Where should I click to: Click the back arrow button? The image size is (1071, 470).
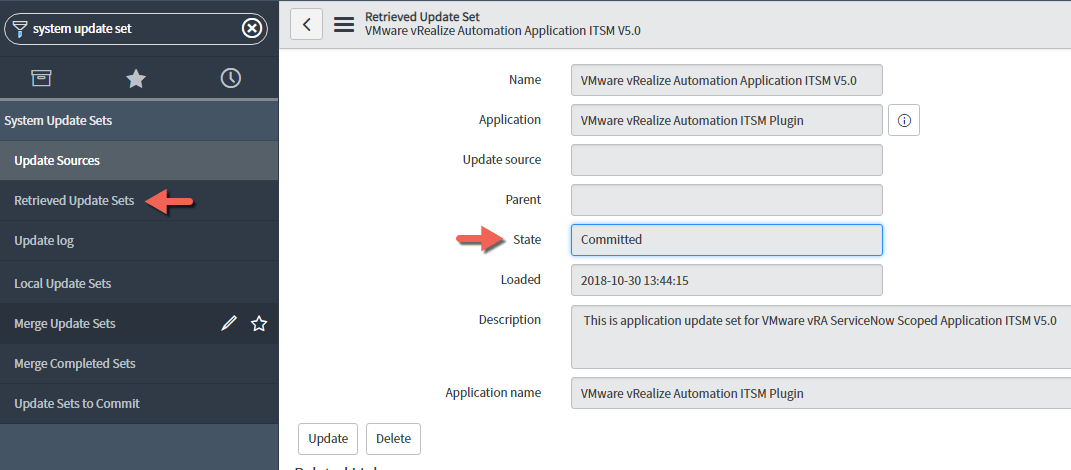click(307, 25)
